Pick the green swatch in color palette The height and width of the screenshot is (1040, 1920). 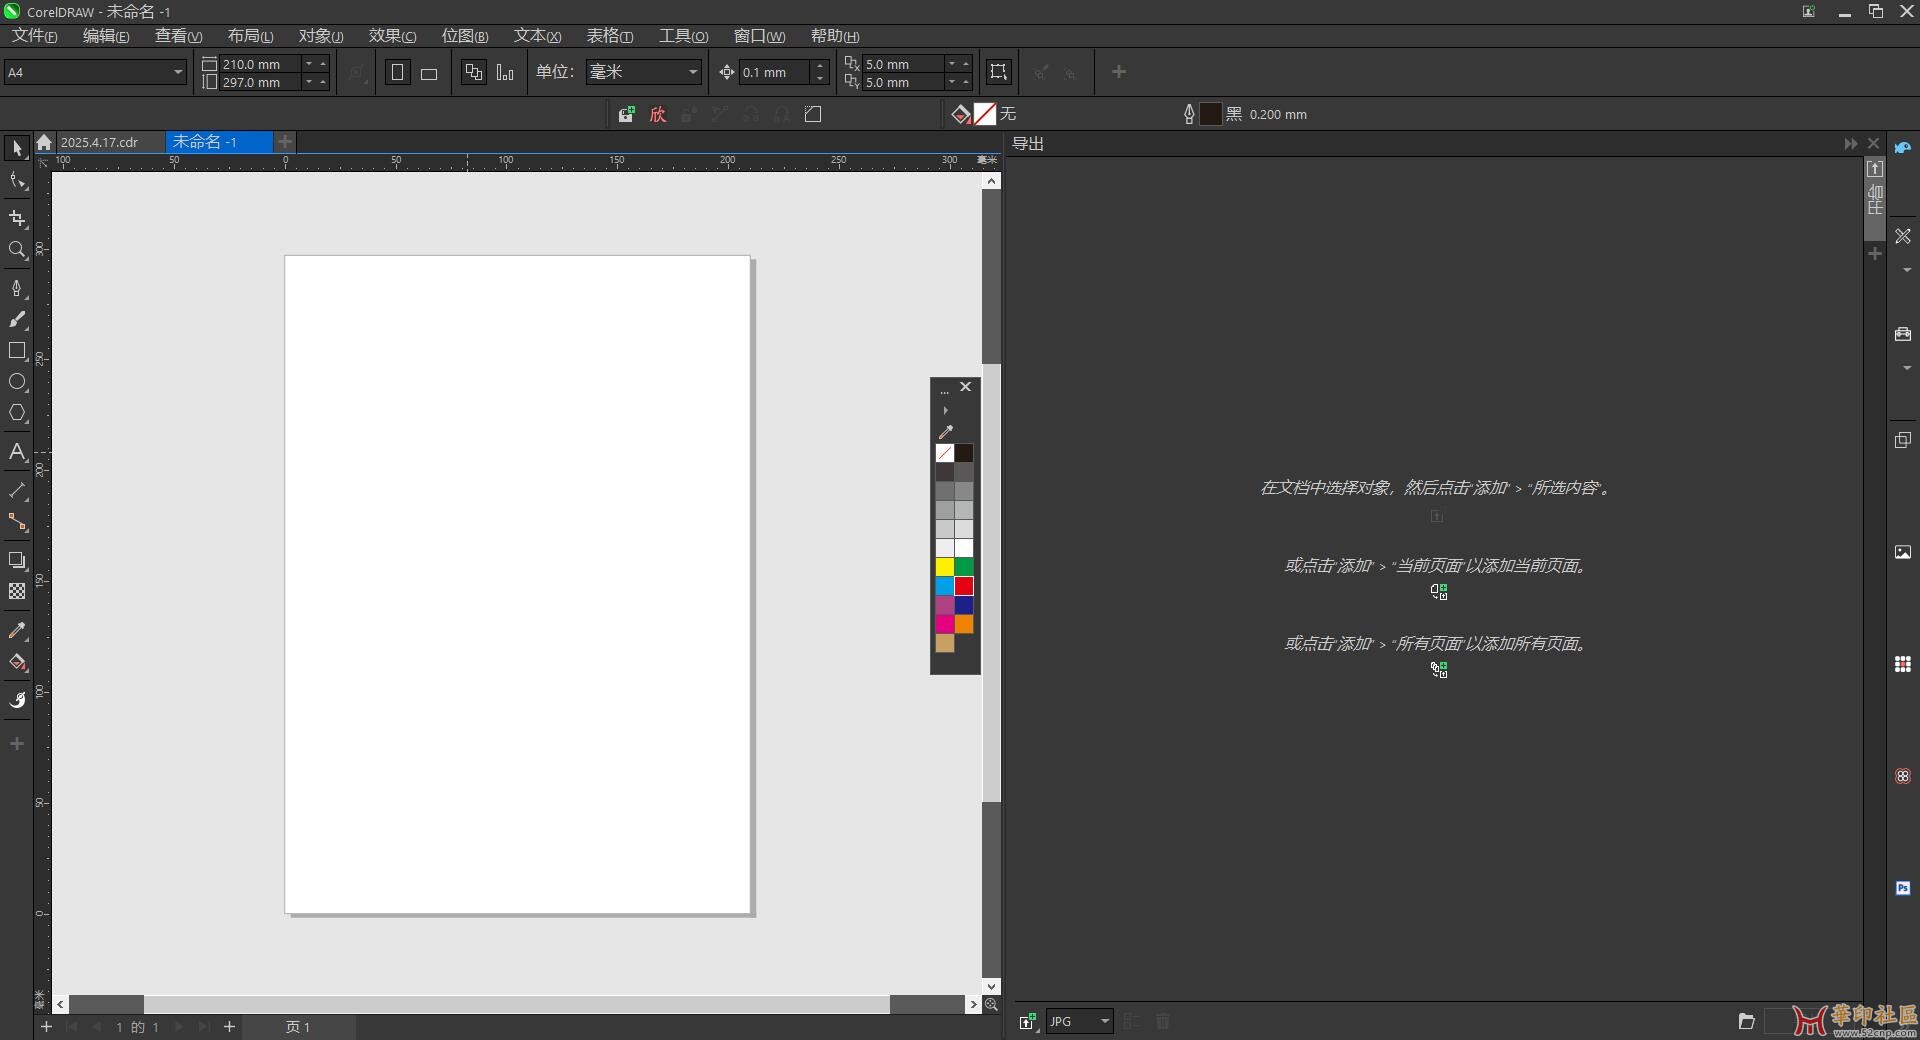click(964, 567)
